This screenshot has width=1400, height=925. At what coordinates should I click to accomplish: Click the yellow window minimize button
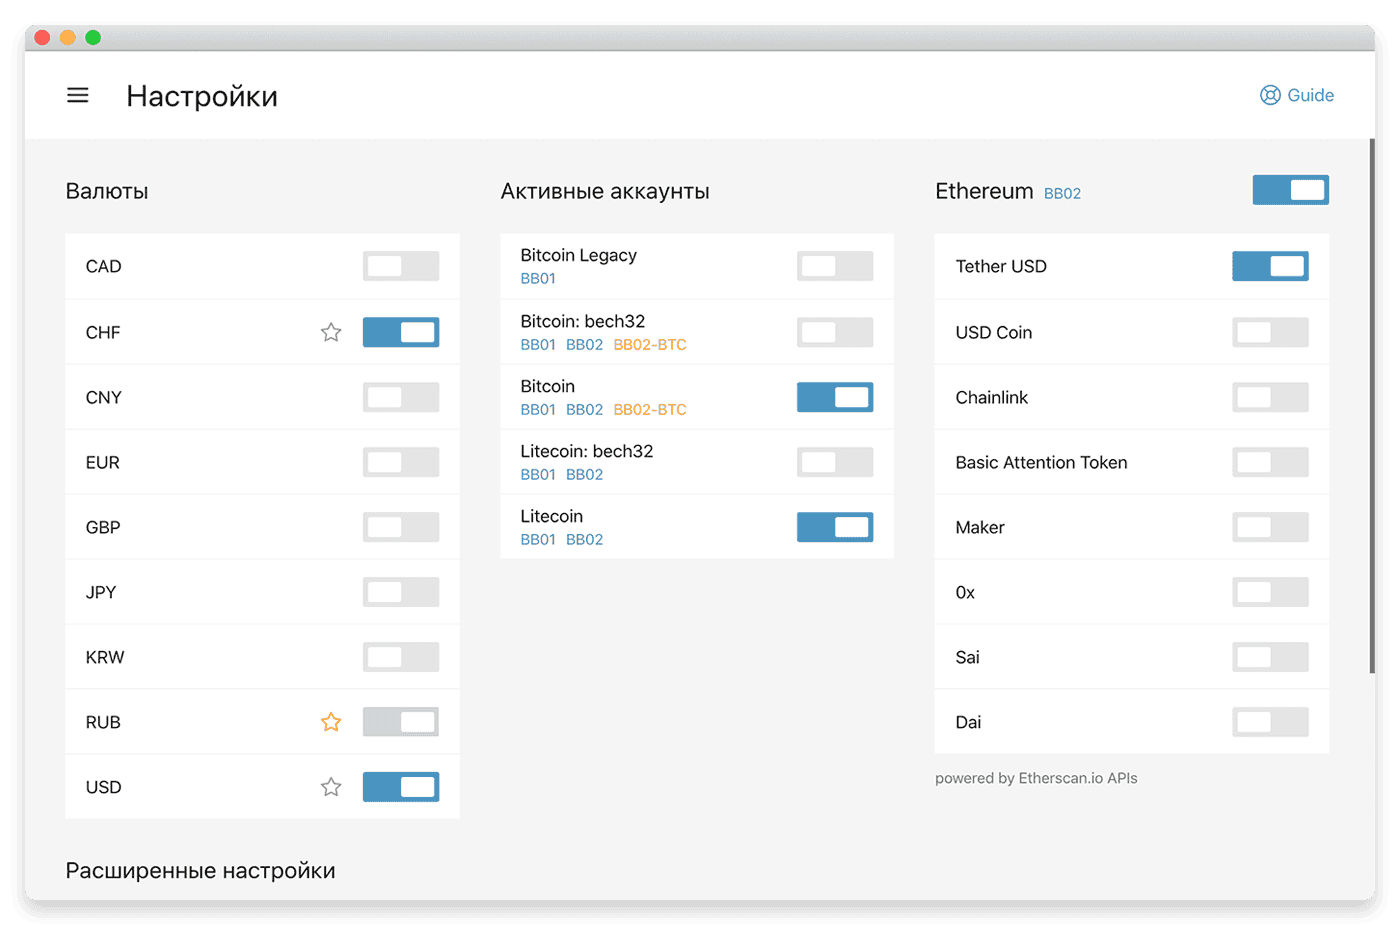click(67, 37)
